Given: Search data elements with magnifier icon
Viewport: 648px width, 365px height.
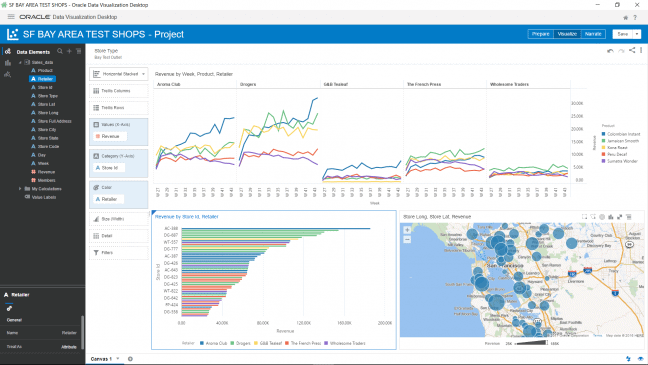Looking at the screenshot, I should point(60,51).
